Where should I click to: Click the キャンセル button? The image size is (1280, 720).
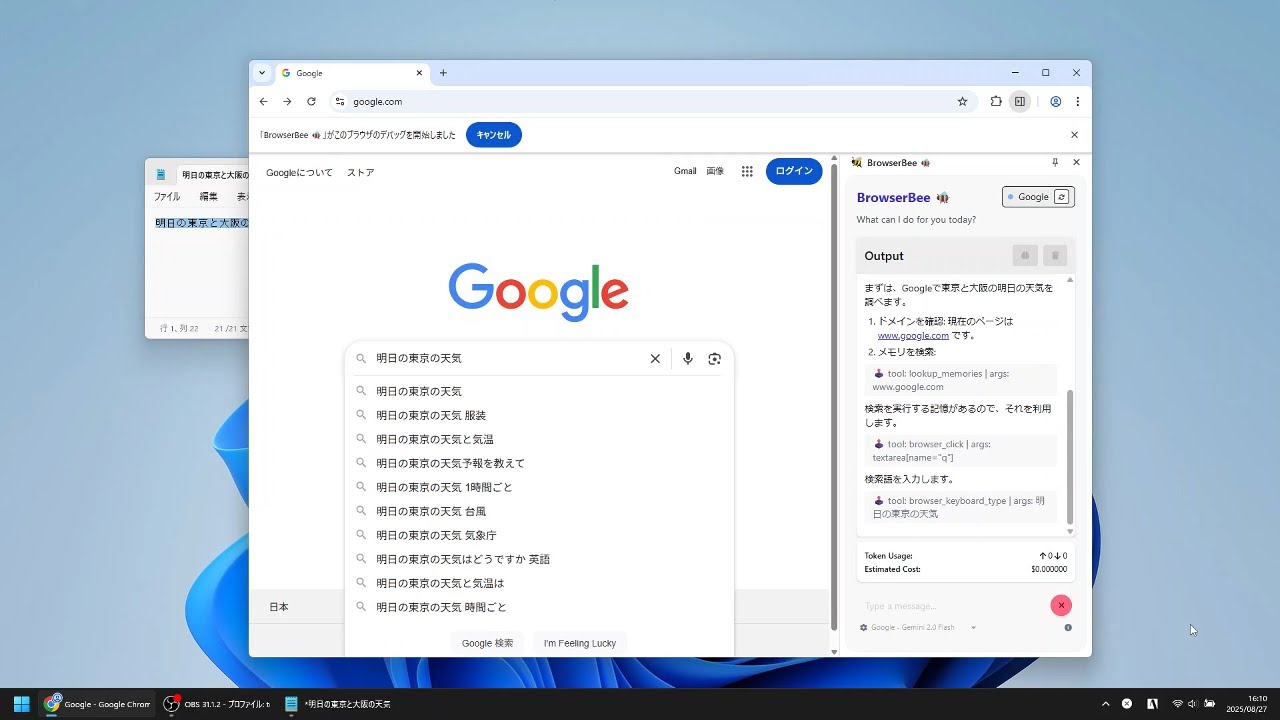(494, 135)
